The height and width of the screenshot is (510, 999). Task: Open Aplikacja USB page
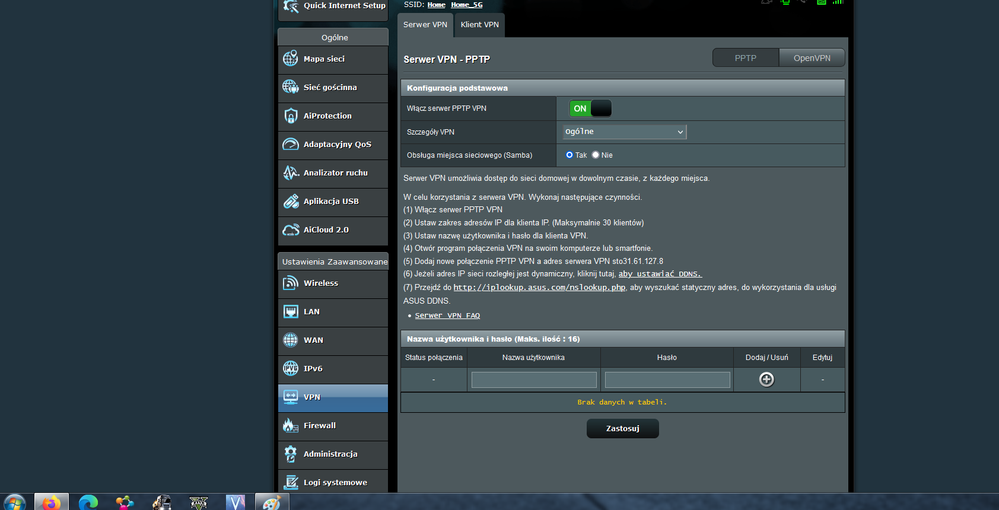click(x=332, y=201)
